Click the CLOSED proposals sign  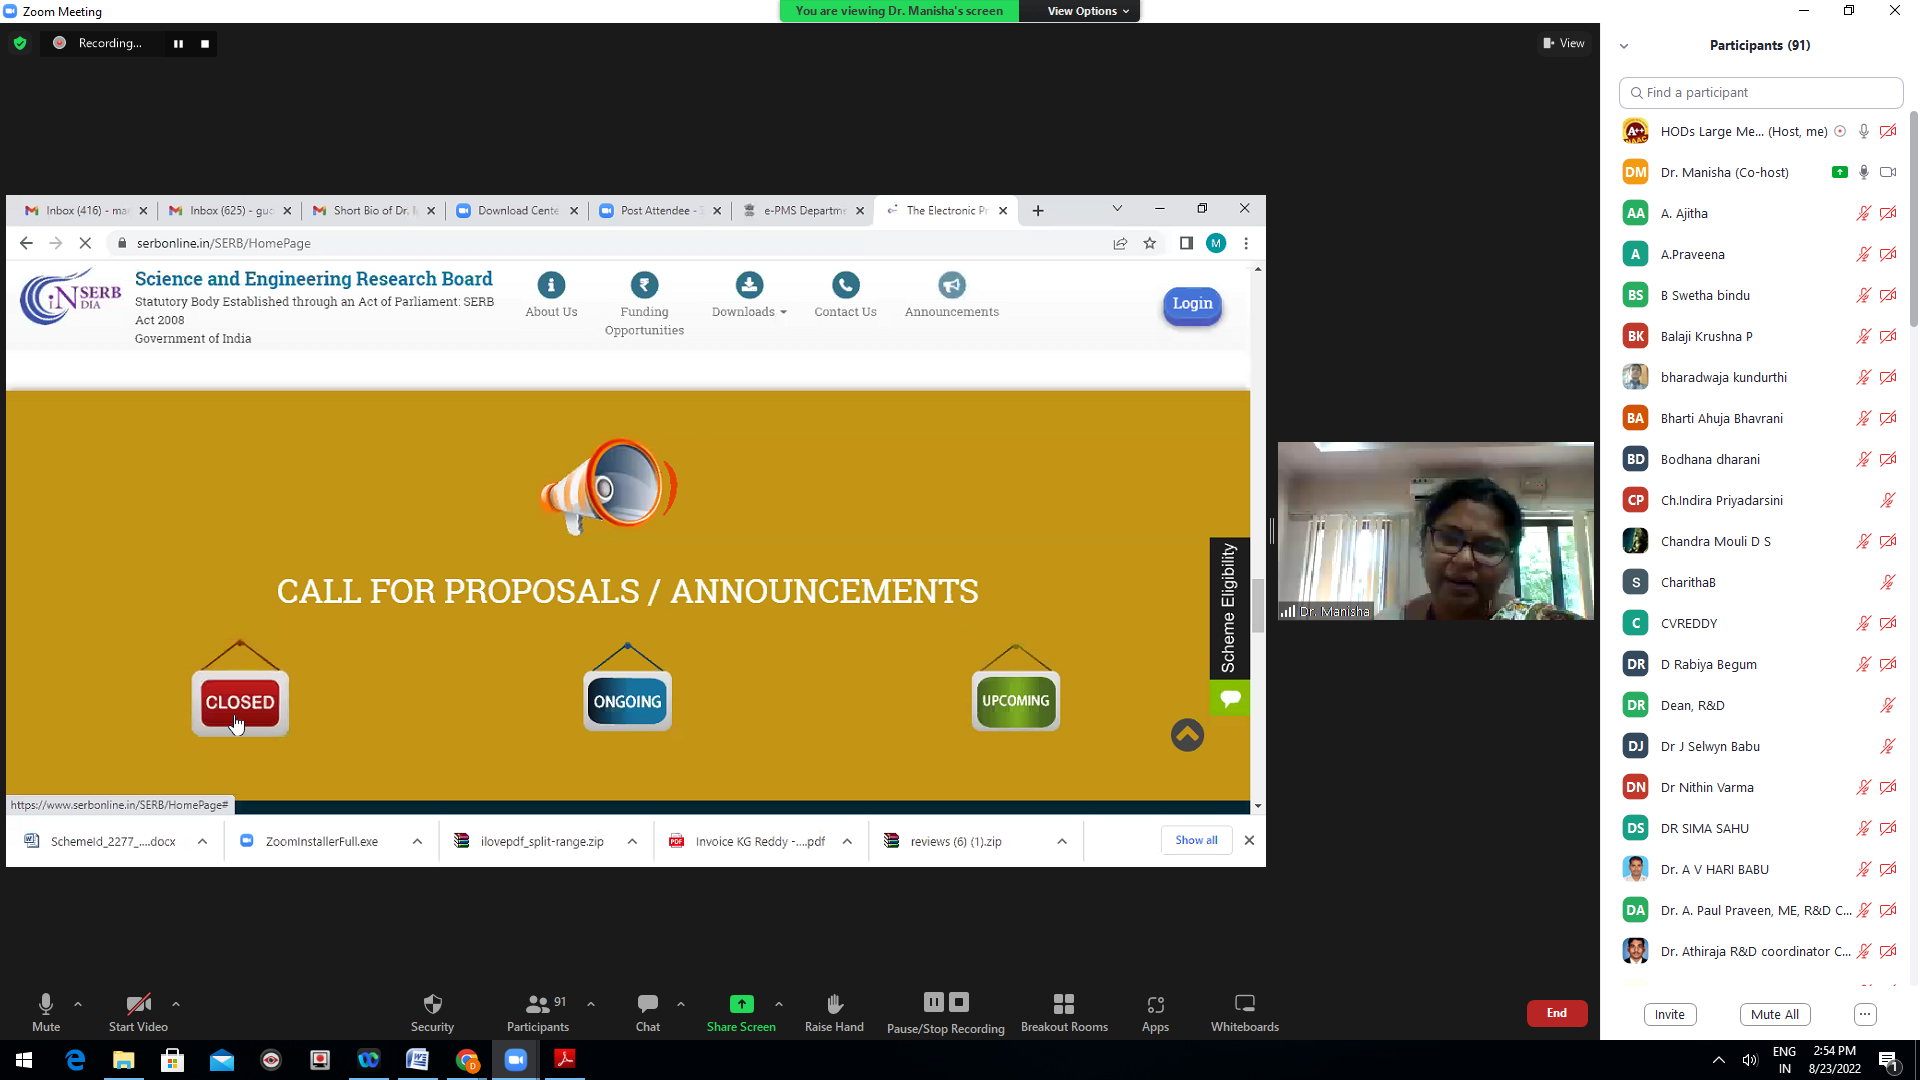pyautogui.click(x=240, y=702)
